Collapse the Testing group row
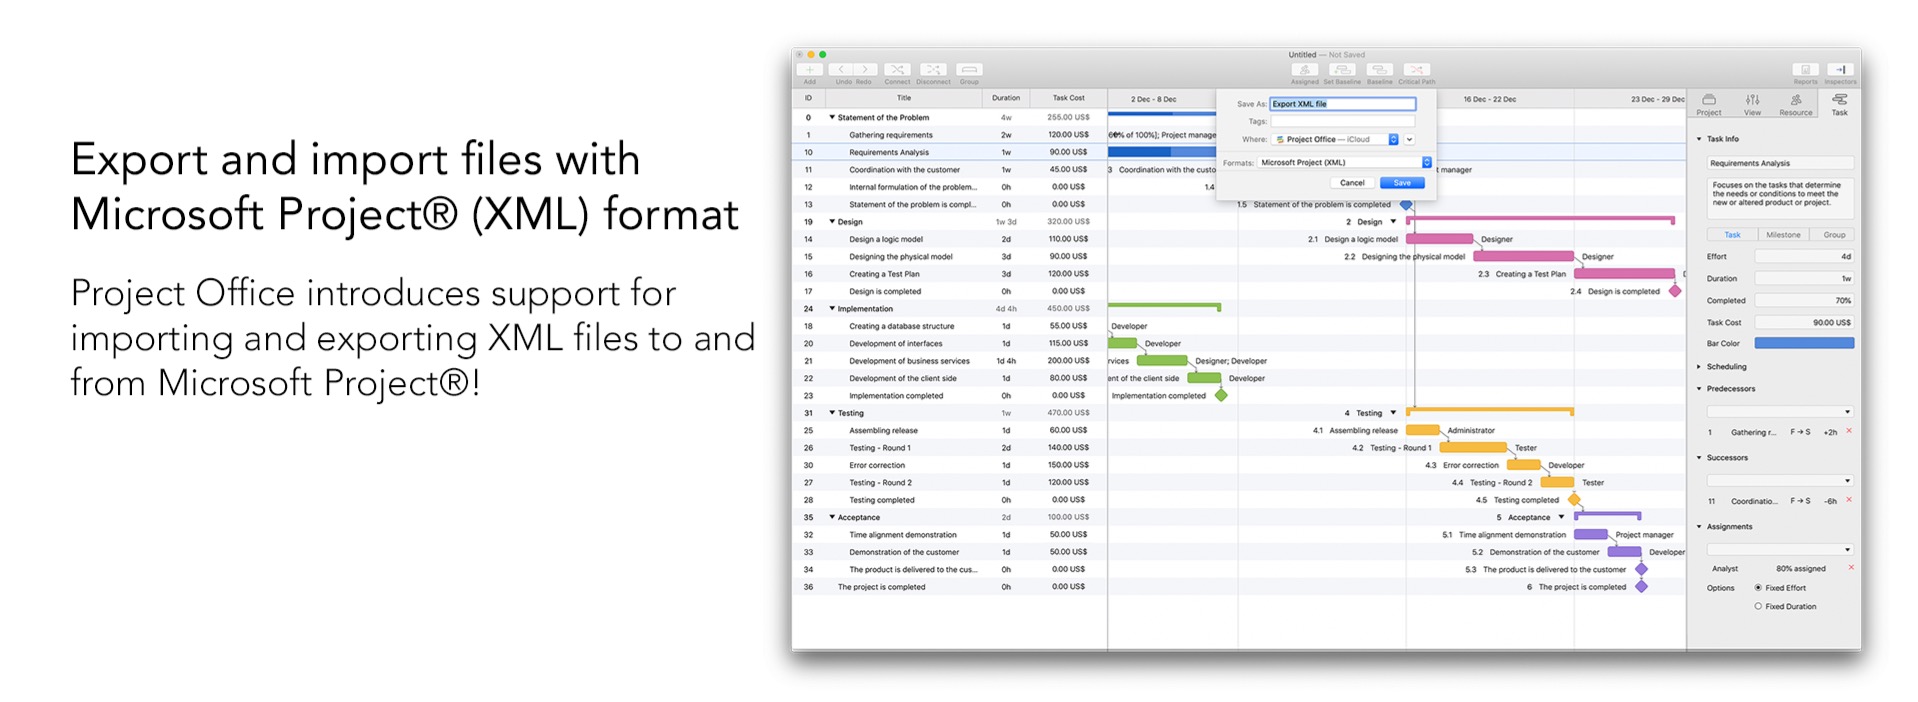Viewport: 1918px width, 702px height. coord(832,412)
